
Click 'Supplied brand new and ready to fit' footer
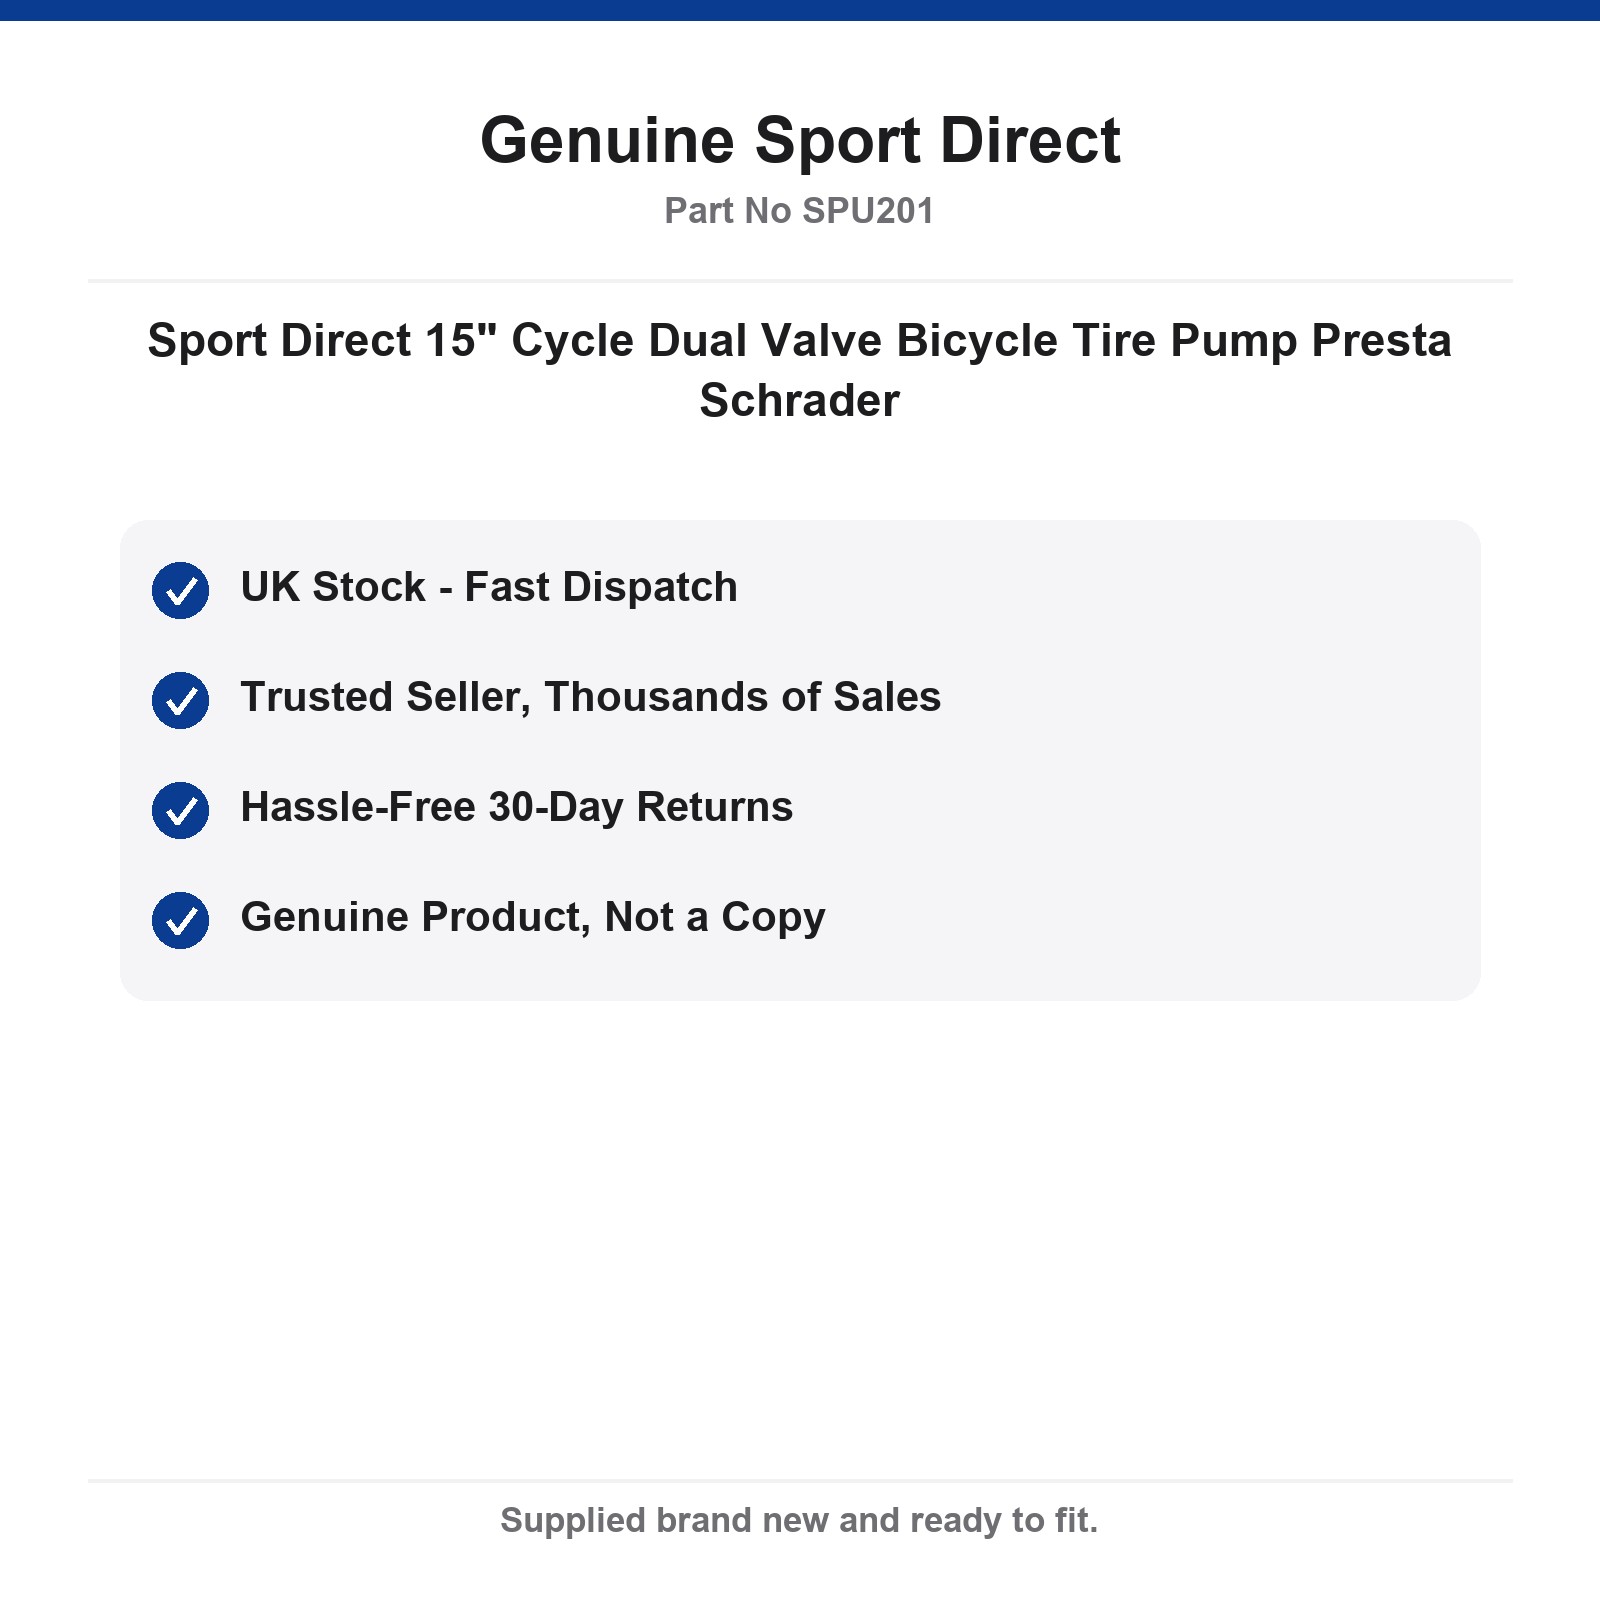click(800, 1520)
